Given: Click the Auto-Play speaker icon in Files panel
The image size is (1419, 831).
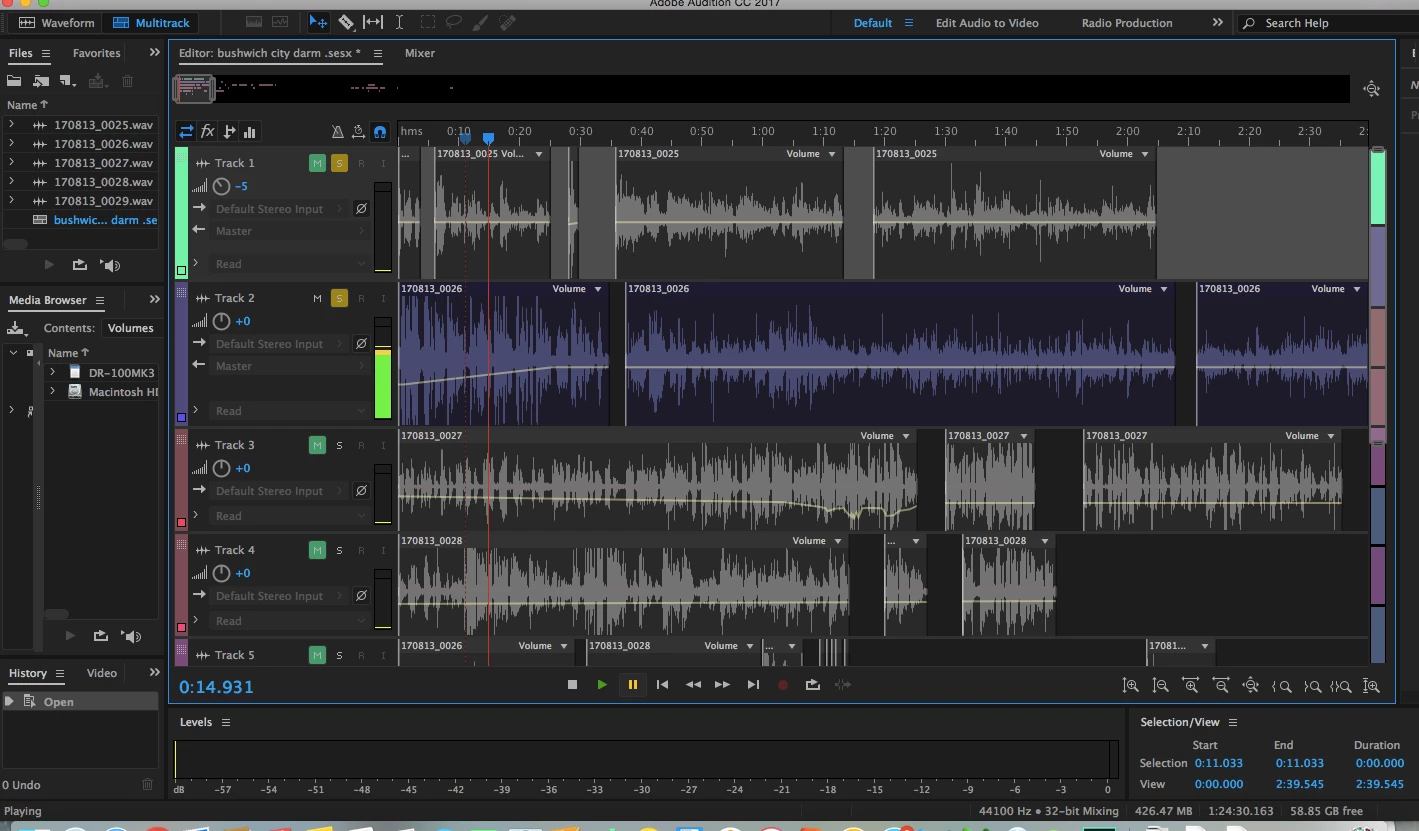Looking at the screenshot, I should tap(110, 265).
